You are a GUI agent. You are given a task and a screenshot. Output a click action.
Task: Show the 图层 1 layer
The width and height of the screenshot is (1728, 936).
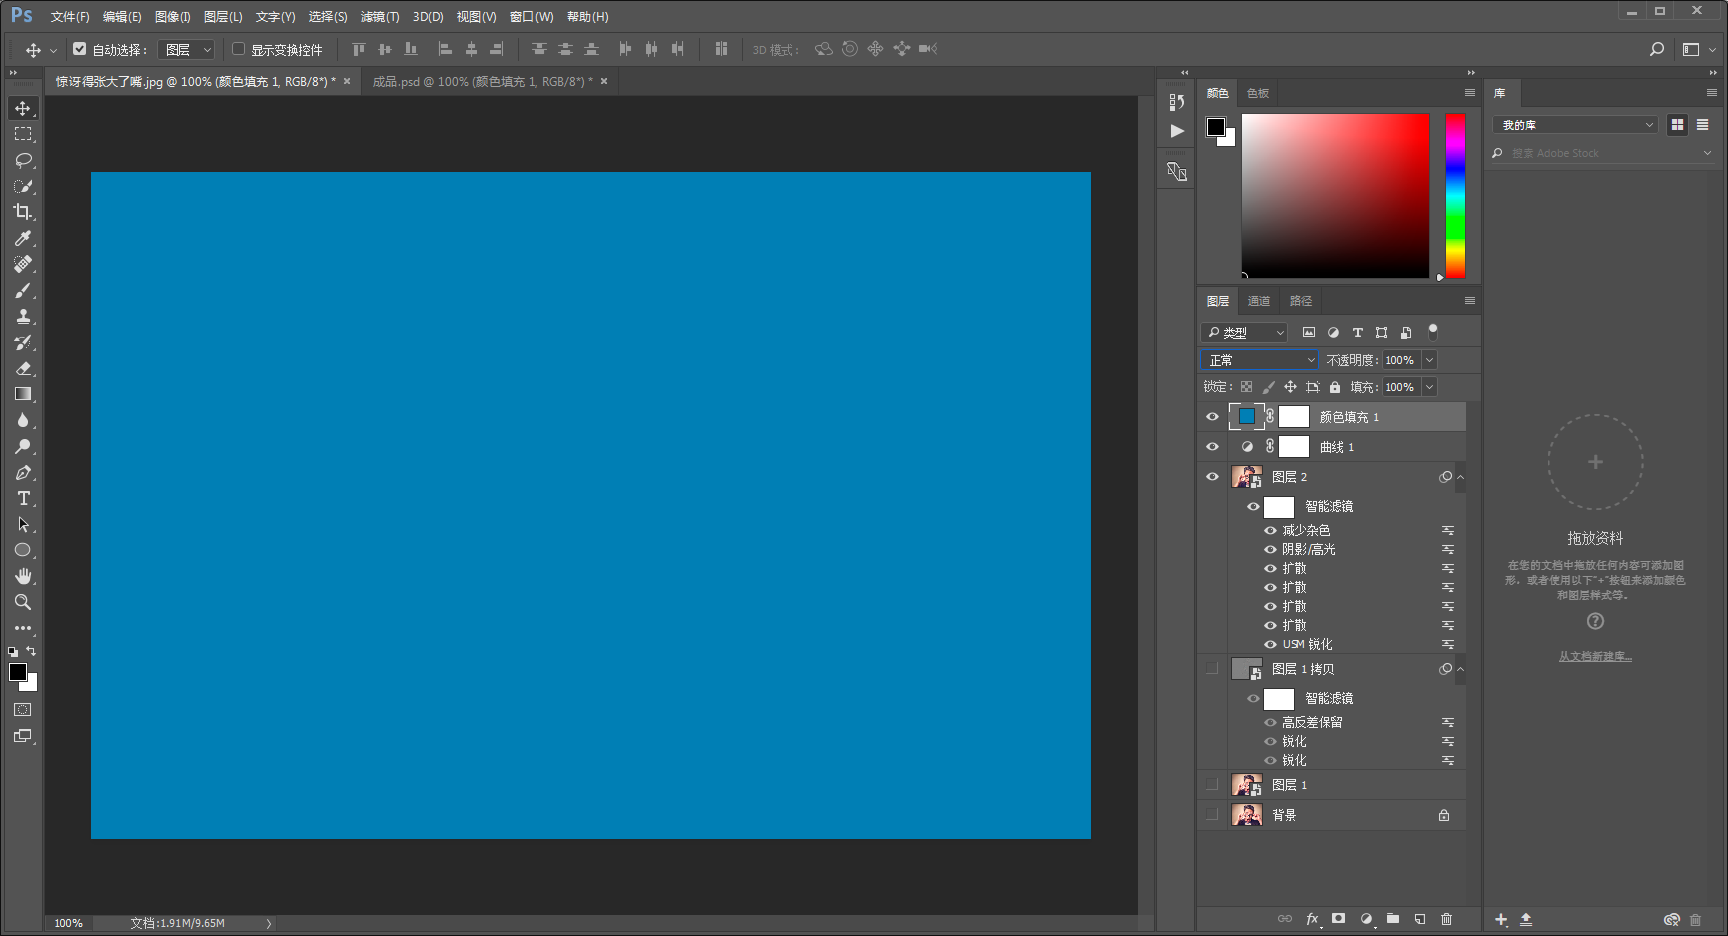tap(1212, 785)
